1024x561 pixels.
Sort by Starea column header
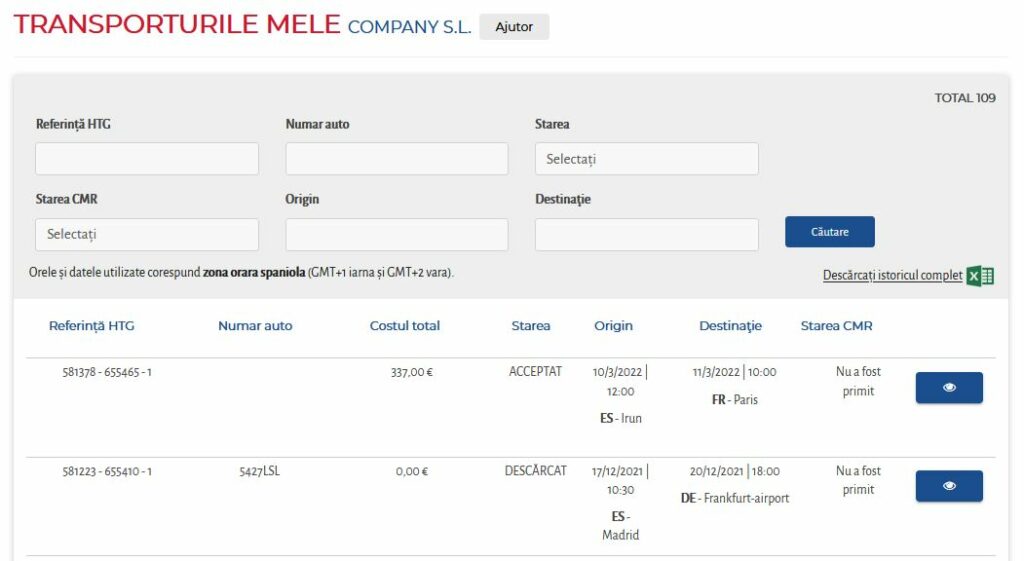pyautogui.click(x=530, y=326)
